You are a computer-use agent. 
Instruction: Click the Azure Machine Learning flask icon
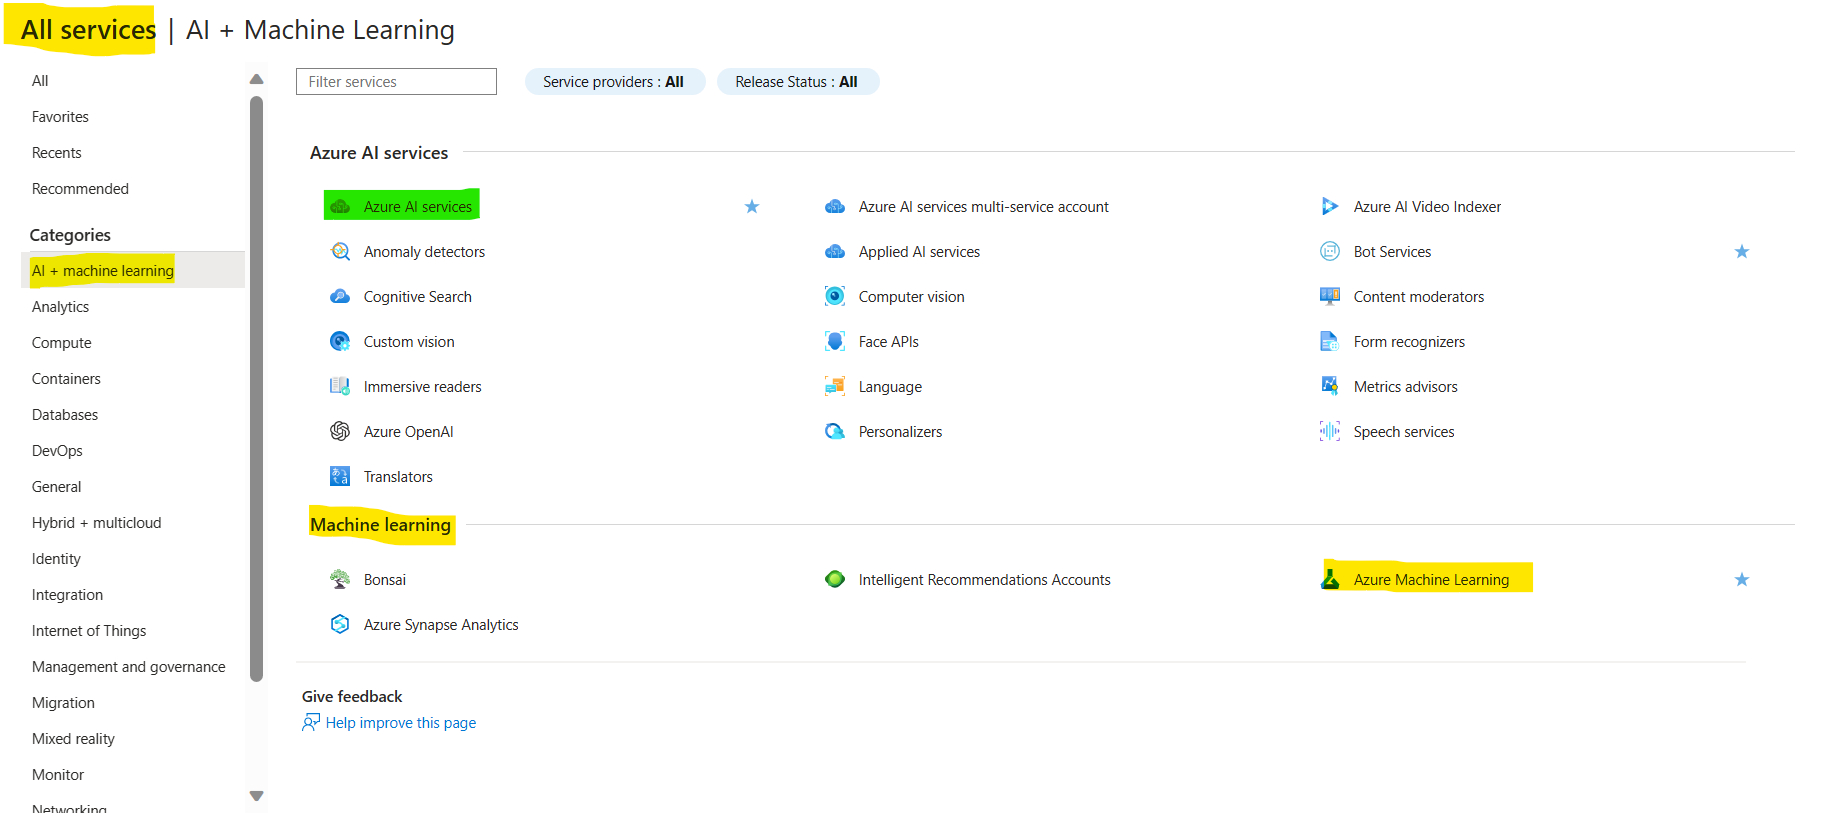[x=1330, y=580]
